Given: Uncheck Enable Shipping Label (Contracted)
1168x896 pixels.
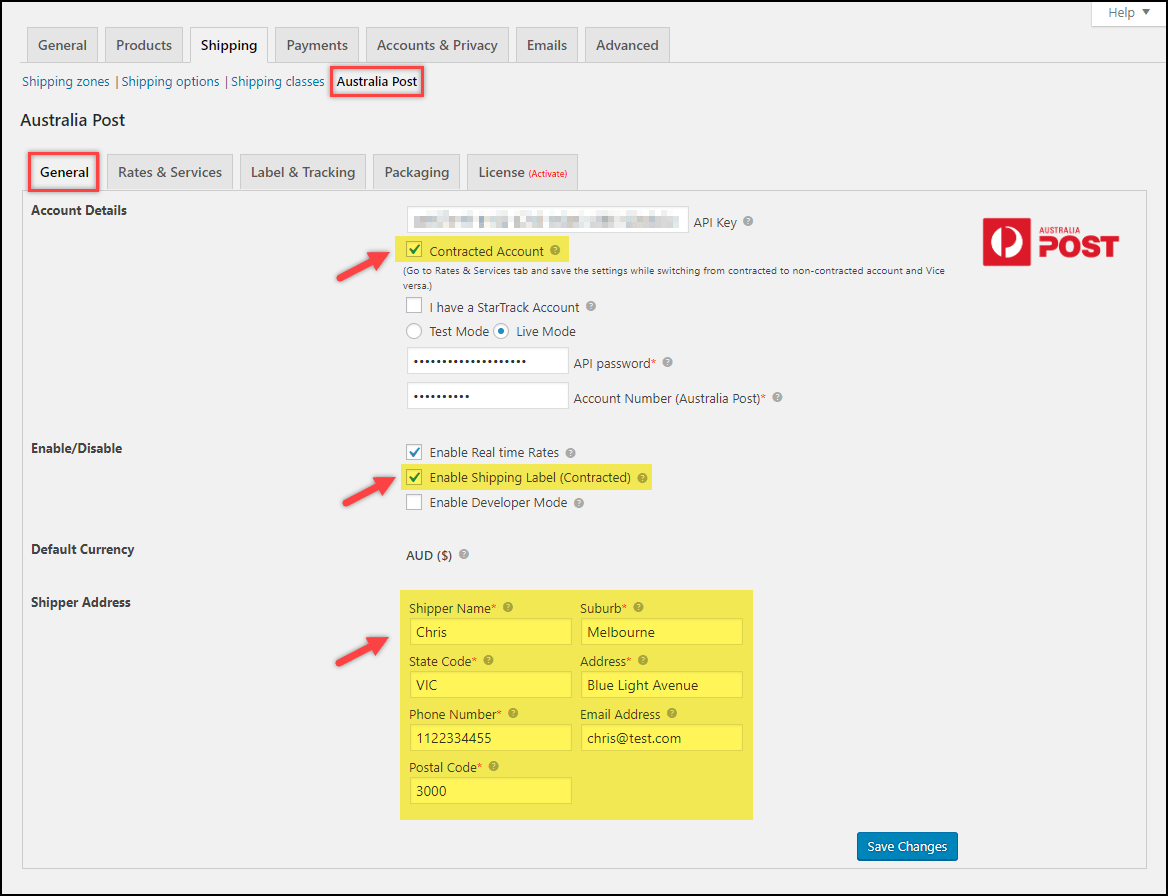Looking at the screenshot, I should [415, 477].
